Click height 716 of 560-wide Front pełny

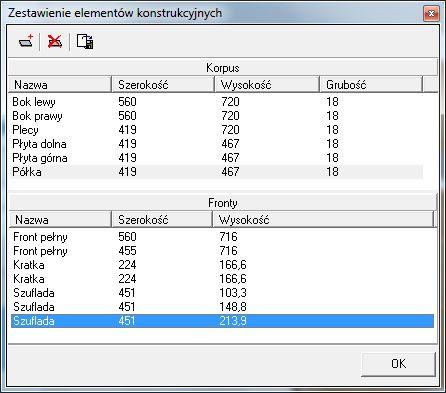228,237
